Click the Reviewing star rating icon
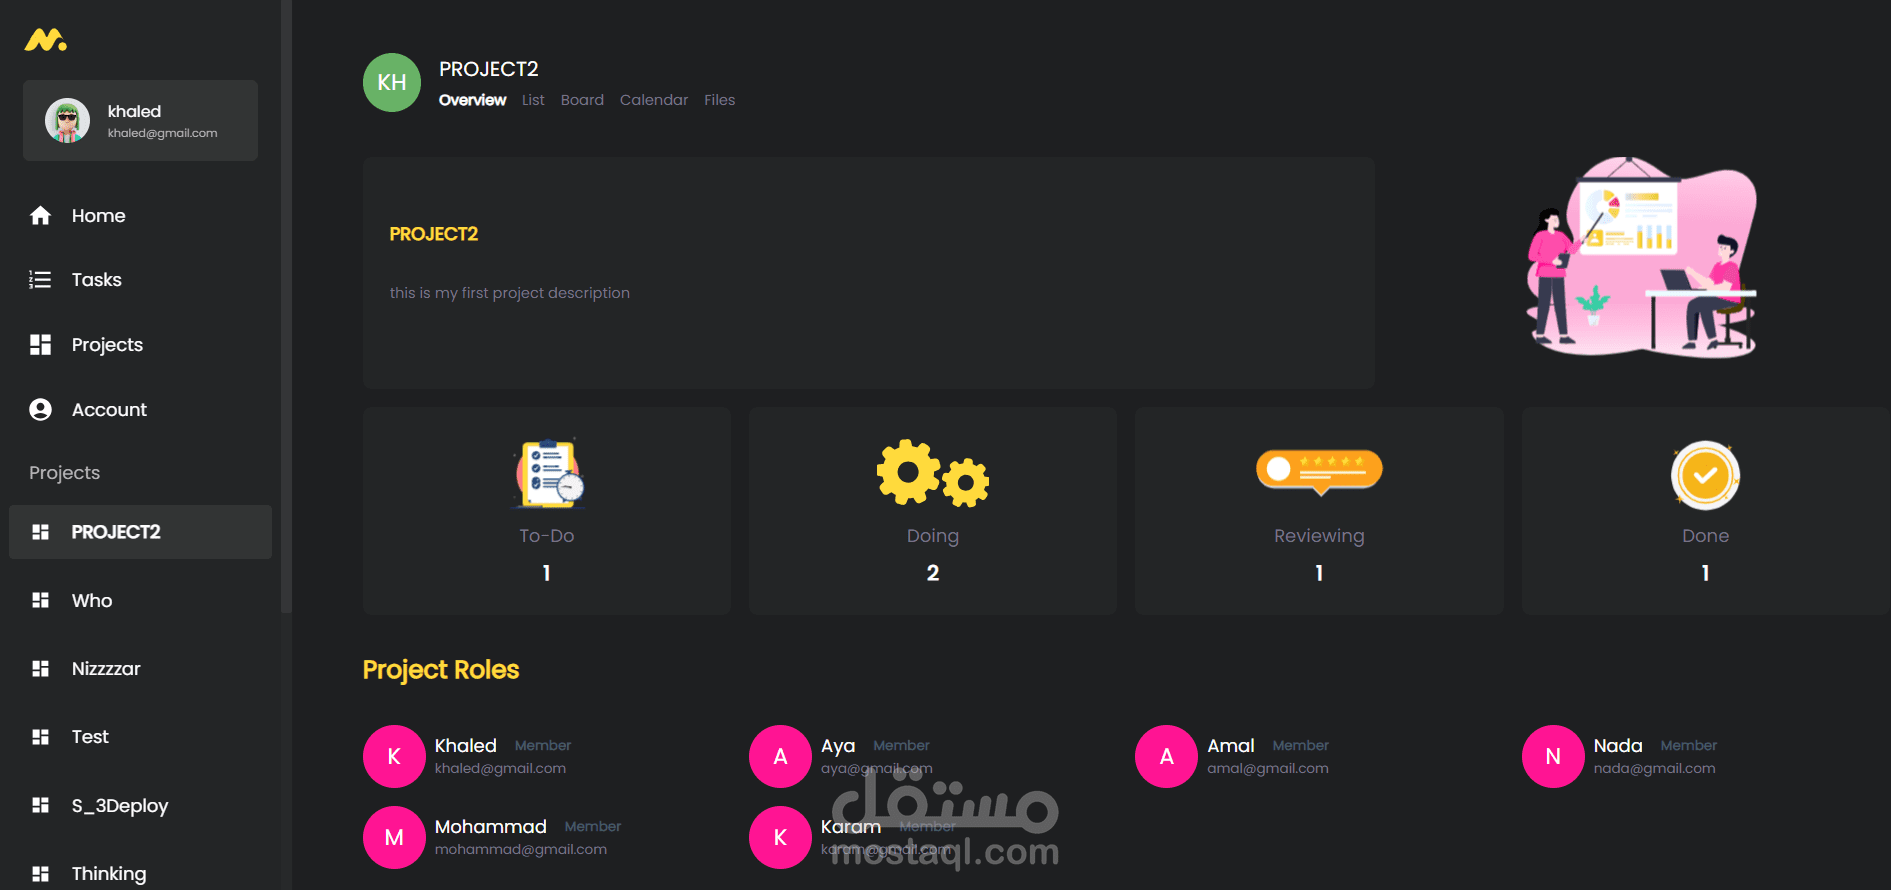This screenshot has width=1891, height=890. [x=1319, y=472]
